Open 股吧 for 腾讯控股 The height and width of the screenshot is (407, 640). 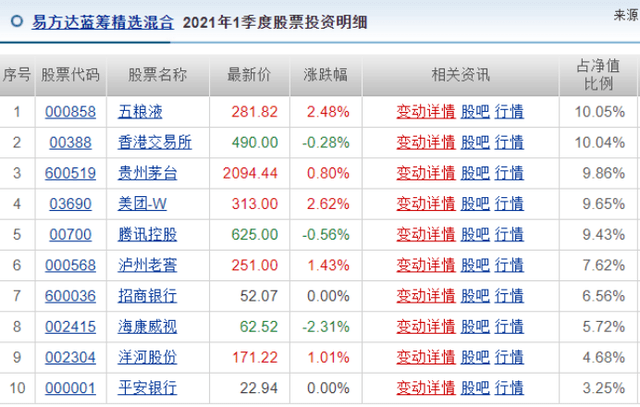(x=475, y=235)
